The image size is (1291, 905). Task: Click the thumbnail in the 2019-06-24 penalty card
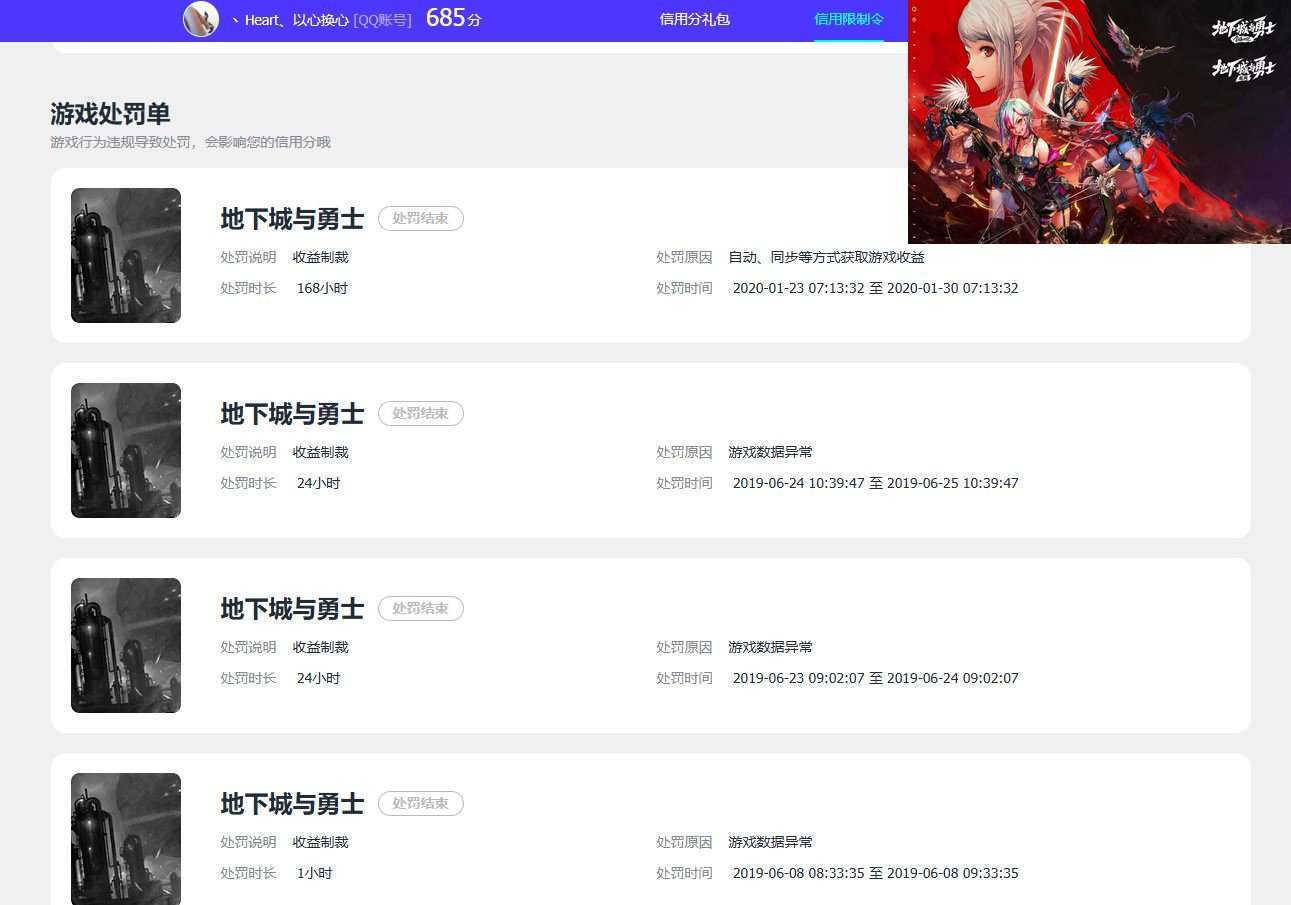tap(126, 450)
